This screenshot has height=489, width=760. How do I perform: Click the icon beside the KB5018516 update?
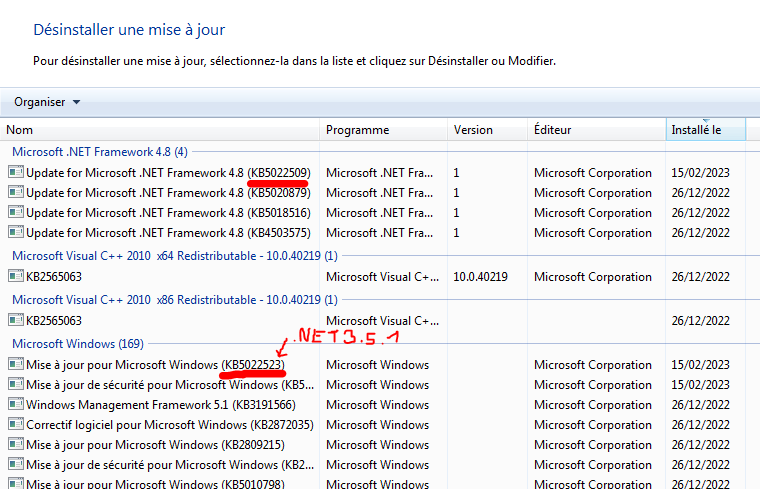16,212
